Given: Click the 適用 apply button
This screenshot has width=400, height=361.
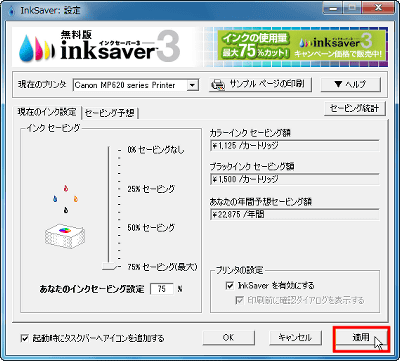Looking at the screenshot, I should tap(361, 338).
